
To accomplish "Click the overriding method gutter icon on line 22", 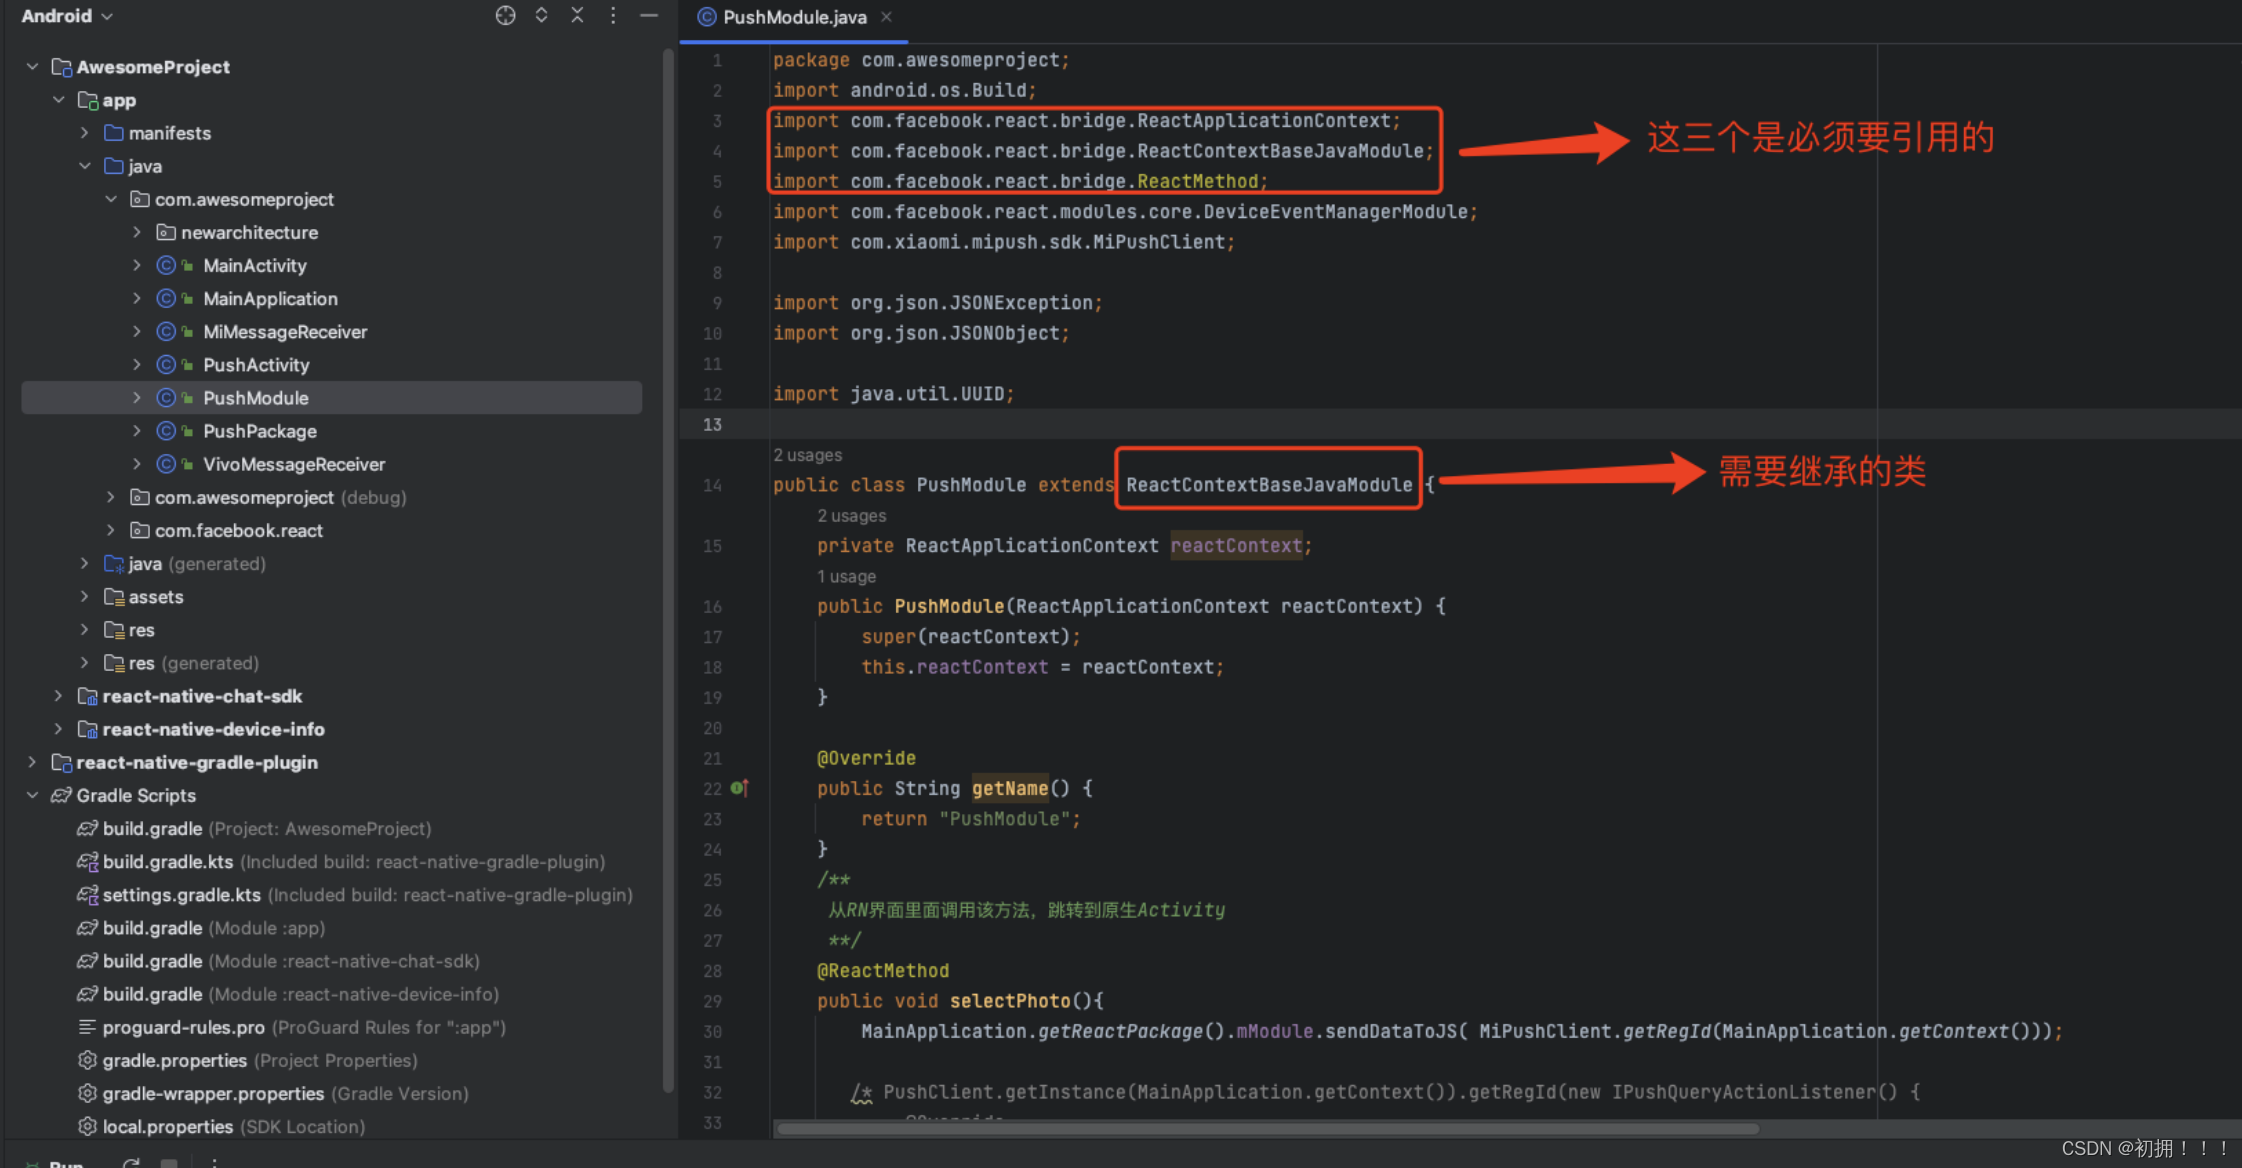I will point(740,788).
